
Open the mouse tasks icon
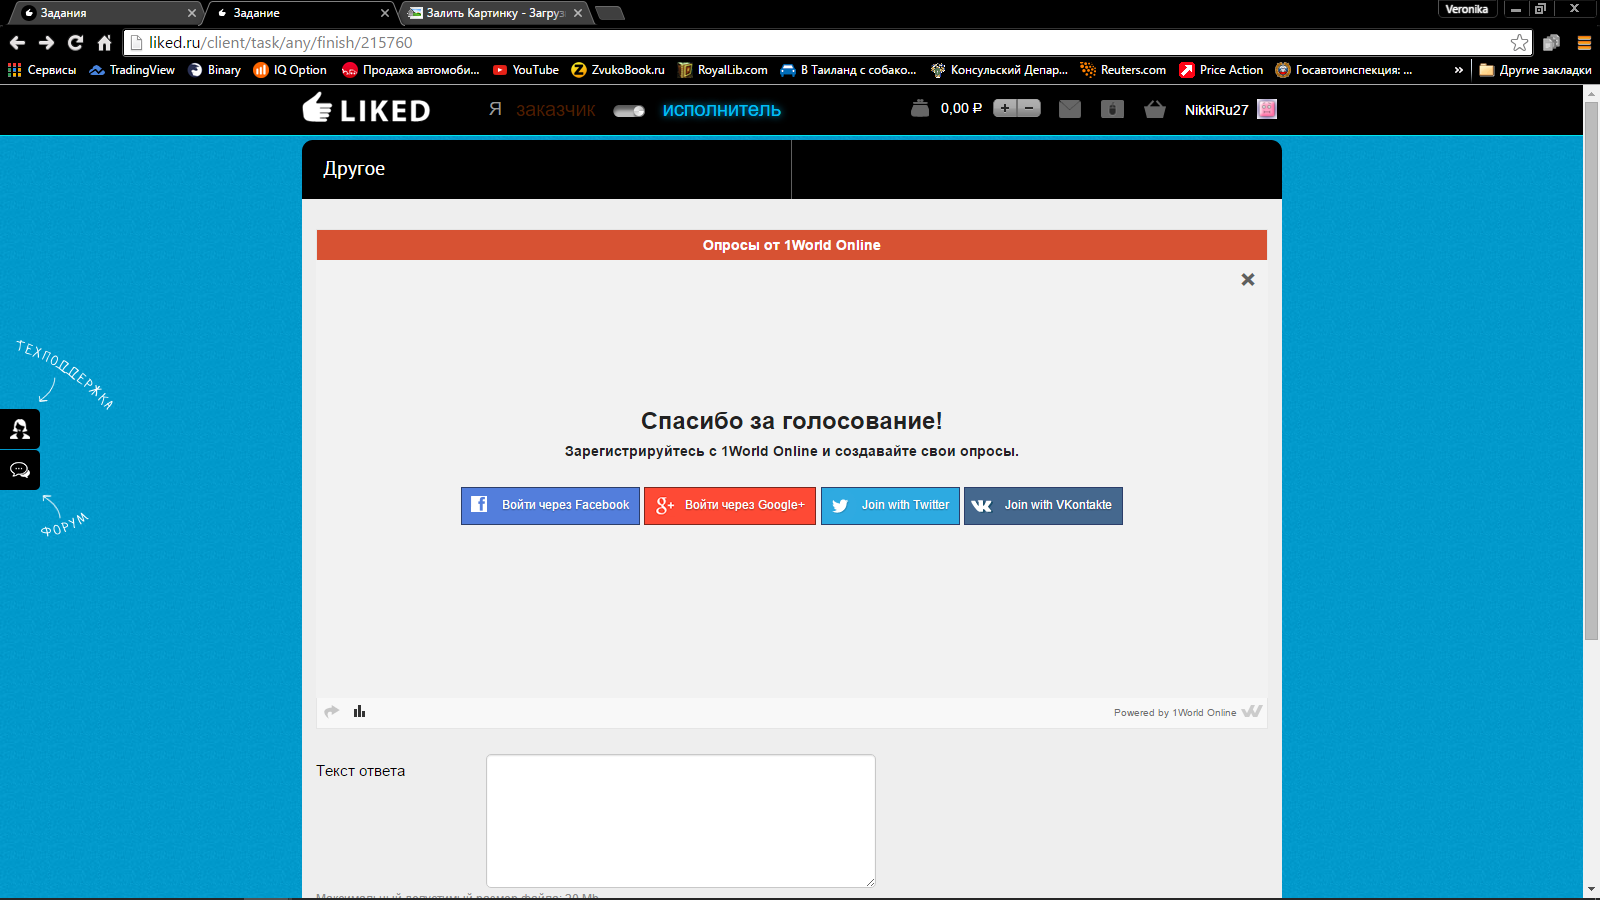(x=1112, y=109)
